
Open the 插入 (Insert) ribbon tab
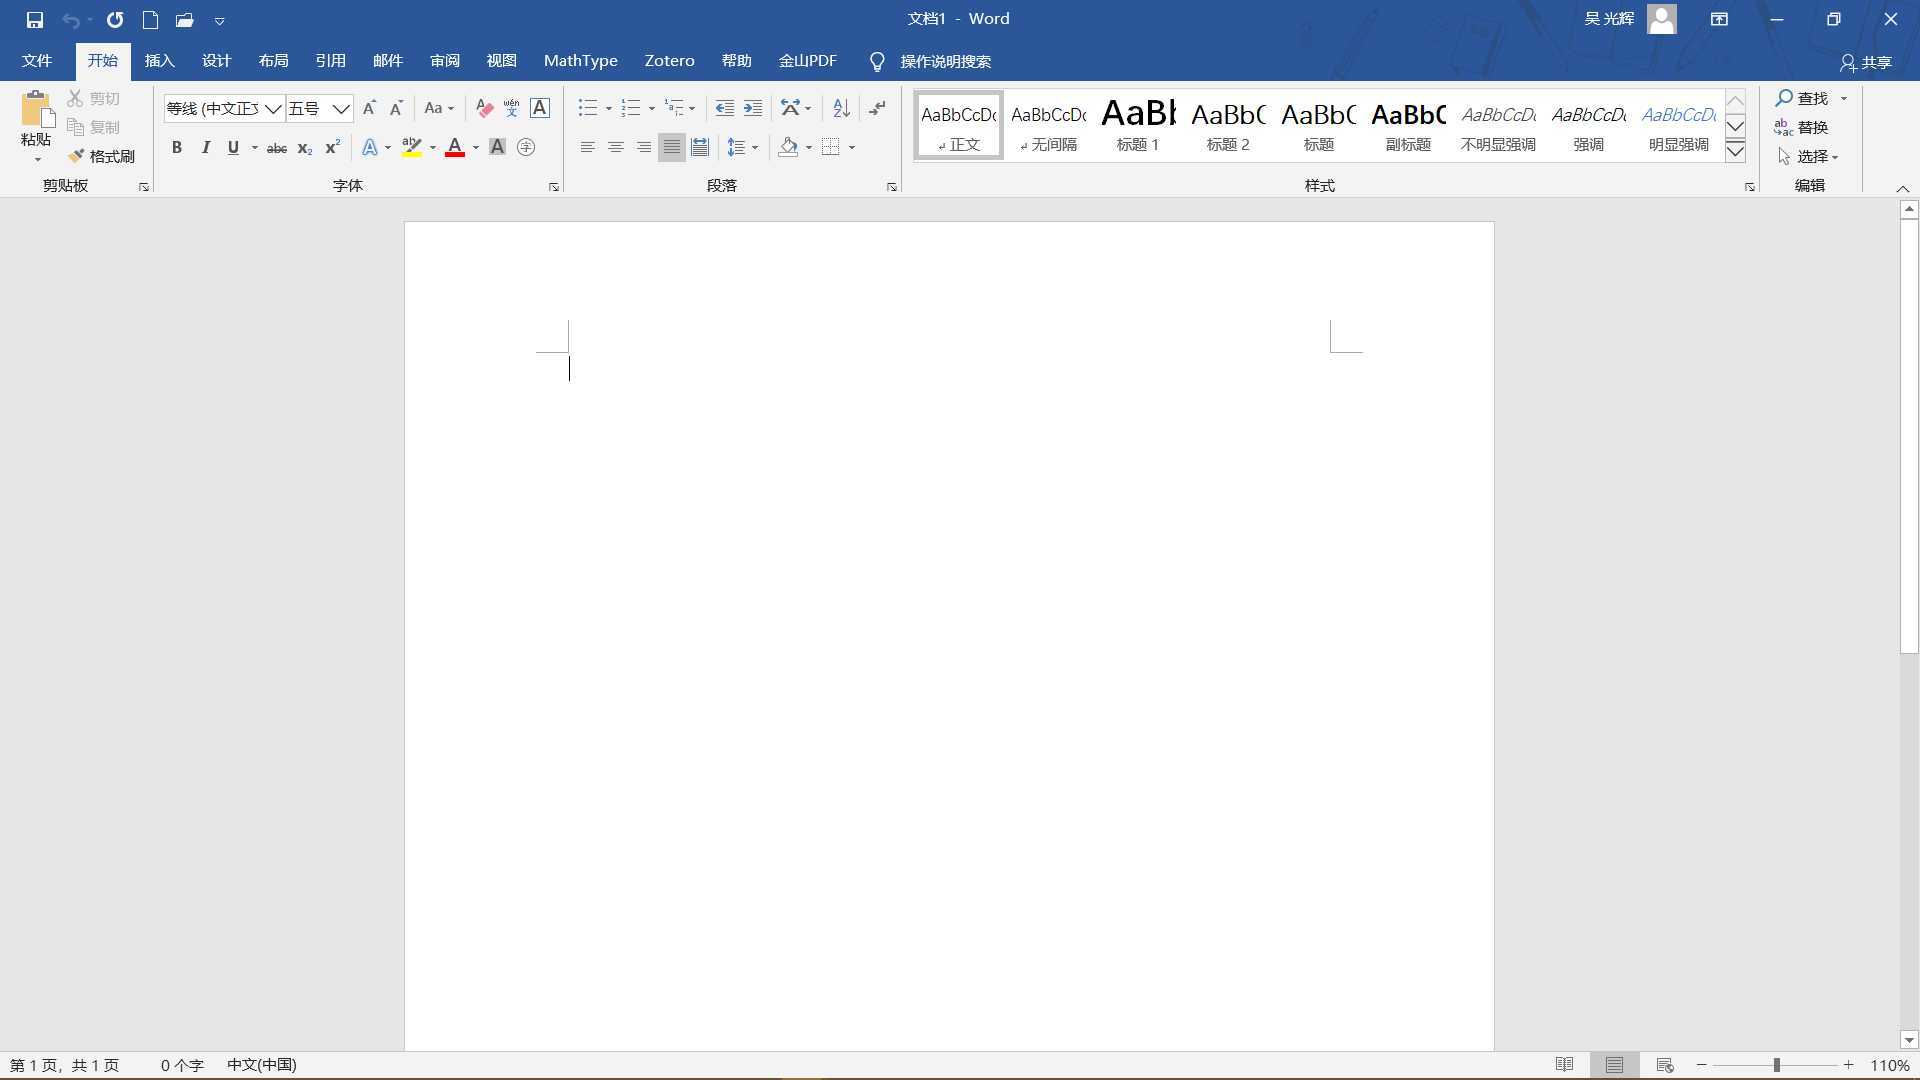click(159, 61)
